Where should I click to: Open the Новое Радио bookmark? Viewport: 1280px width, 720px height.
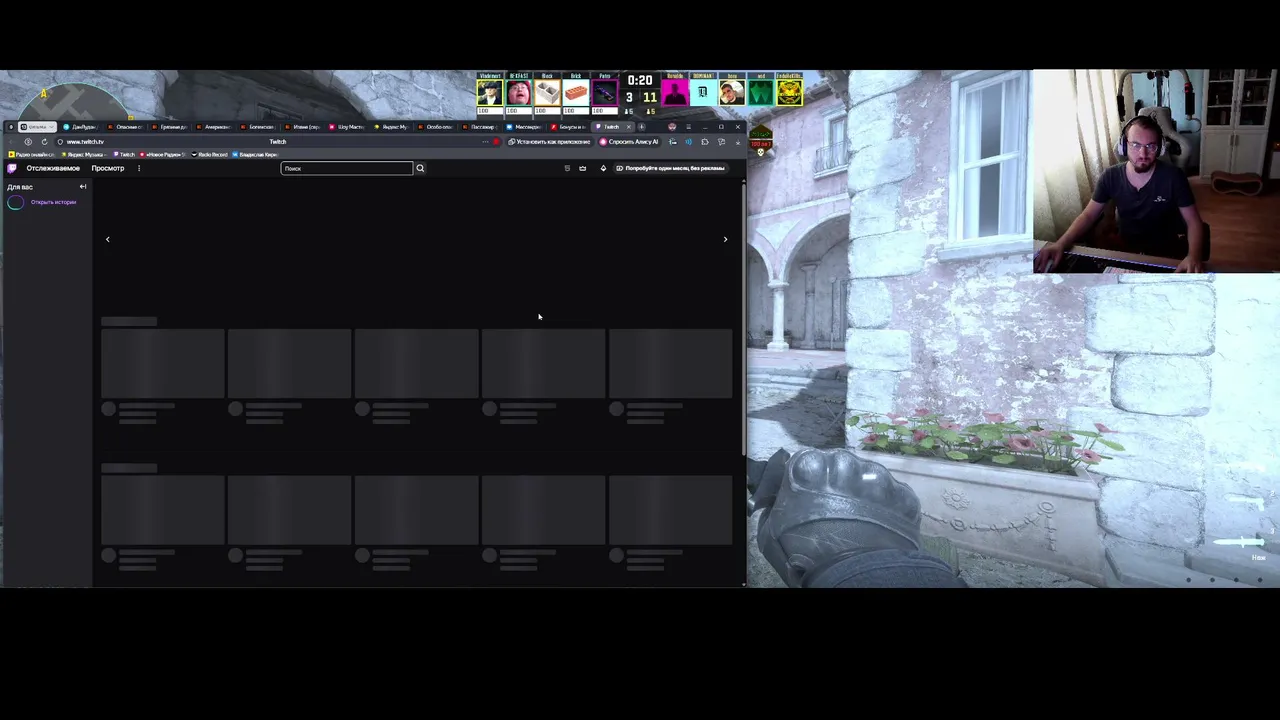tap(164, 155)
